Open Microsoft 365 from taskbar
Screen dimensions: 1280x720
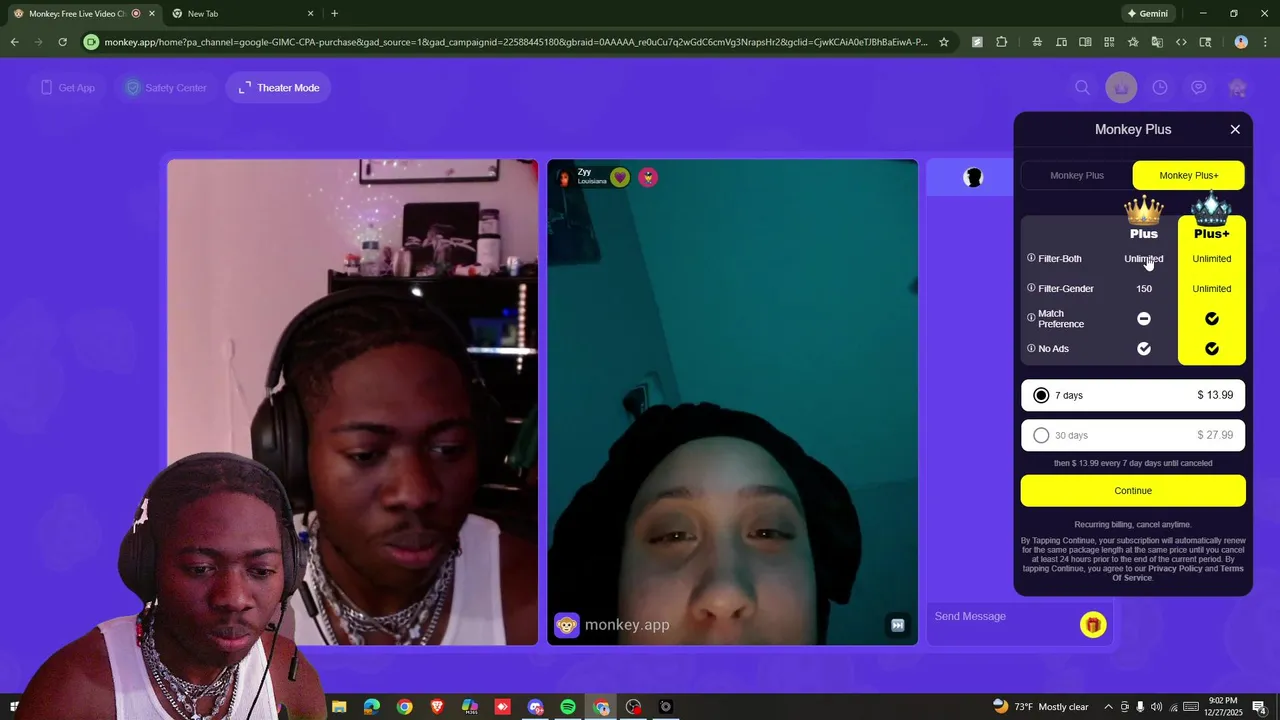point(470,707)
